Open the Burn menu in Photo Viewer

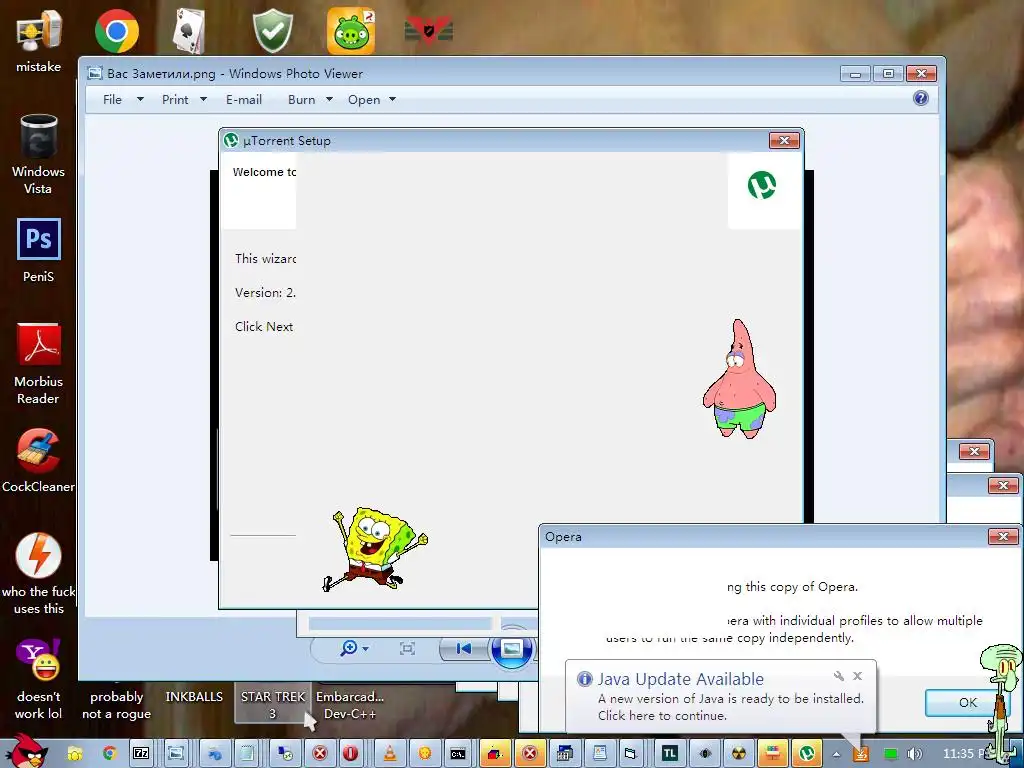pyautogui.click(x=310, y=99)
